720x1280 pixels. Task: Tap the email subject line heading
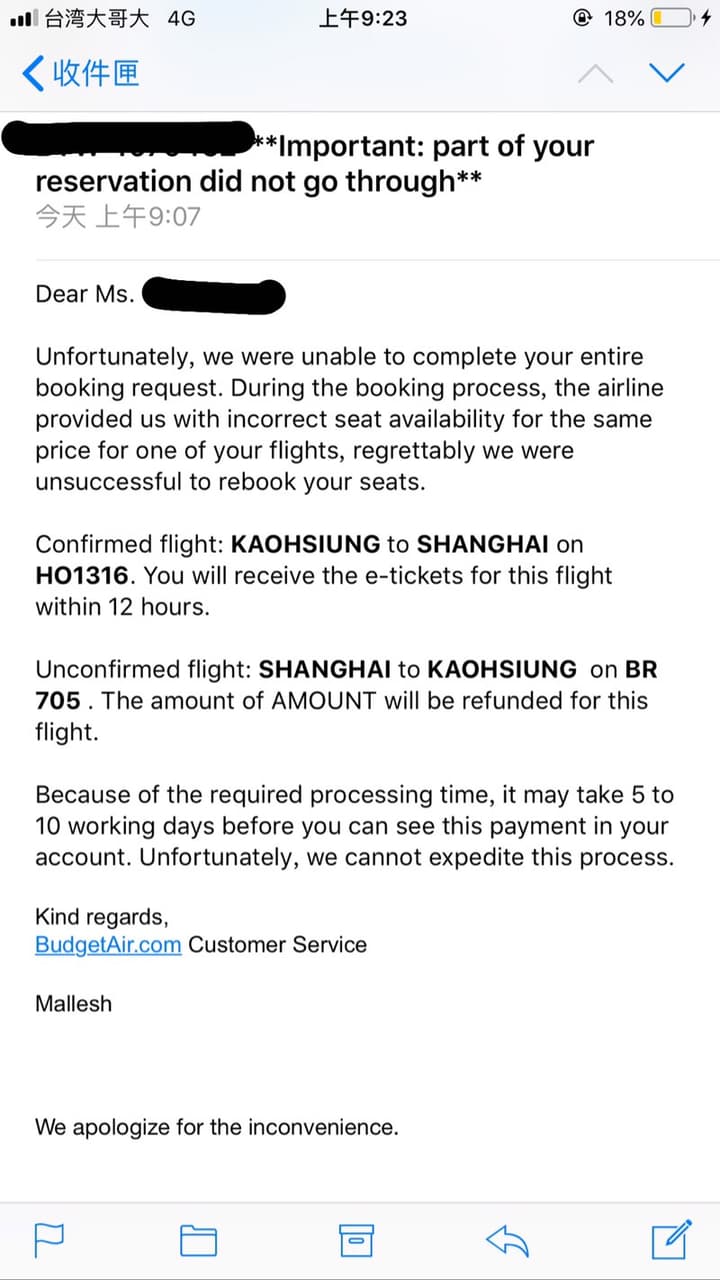[315, 163]
